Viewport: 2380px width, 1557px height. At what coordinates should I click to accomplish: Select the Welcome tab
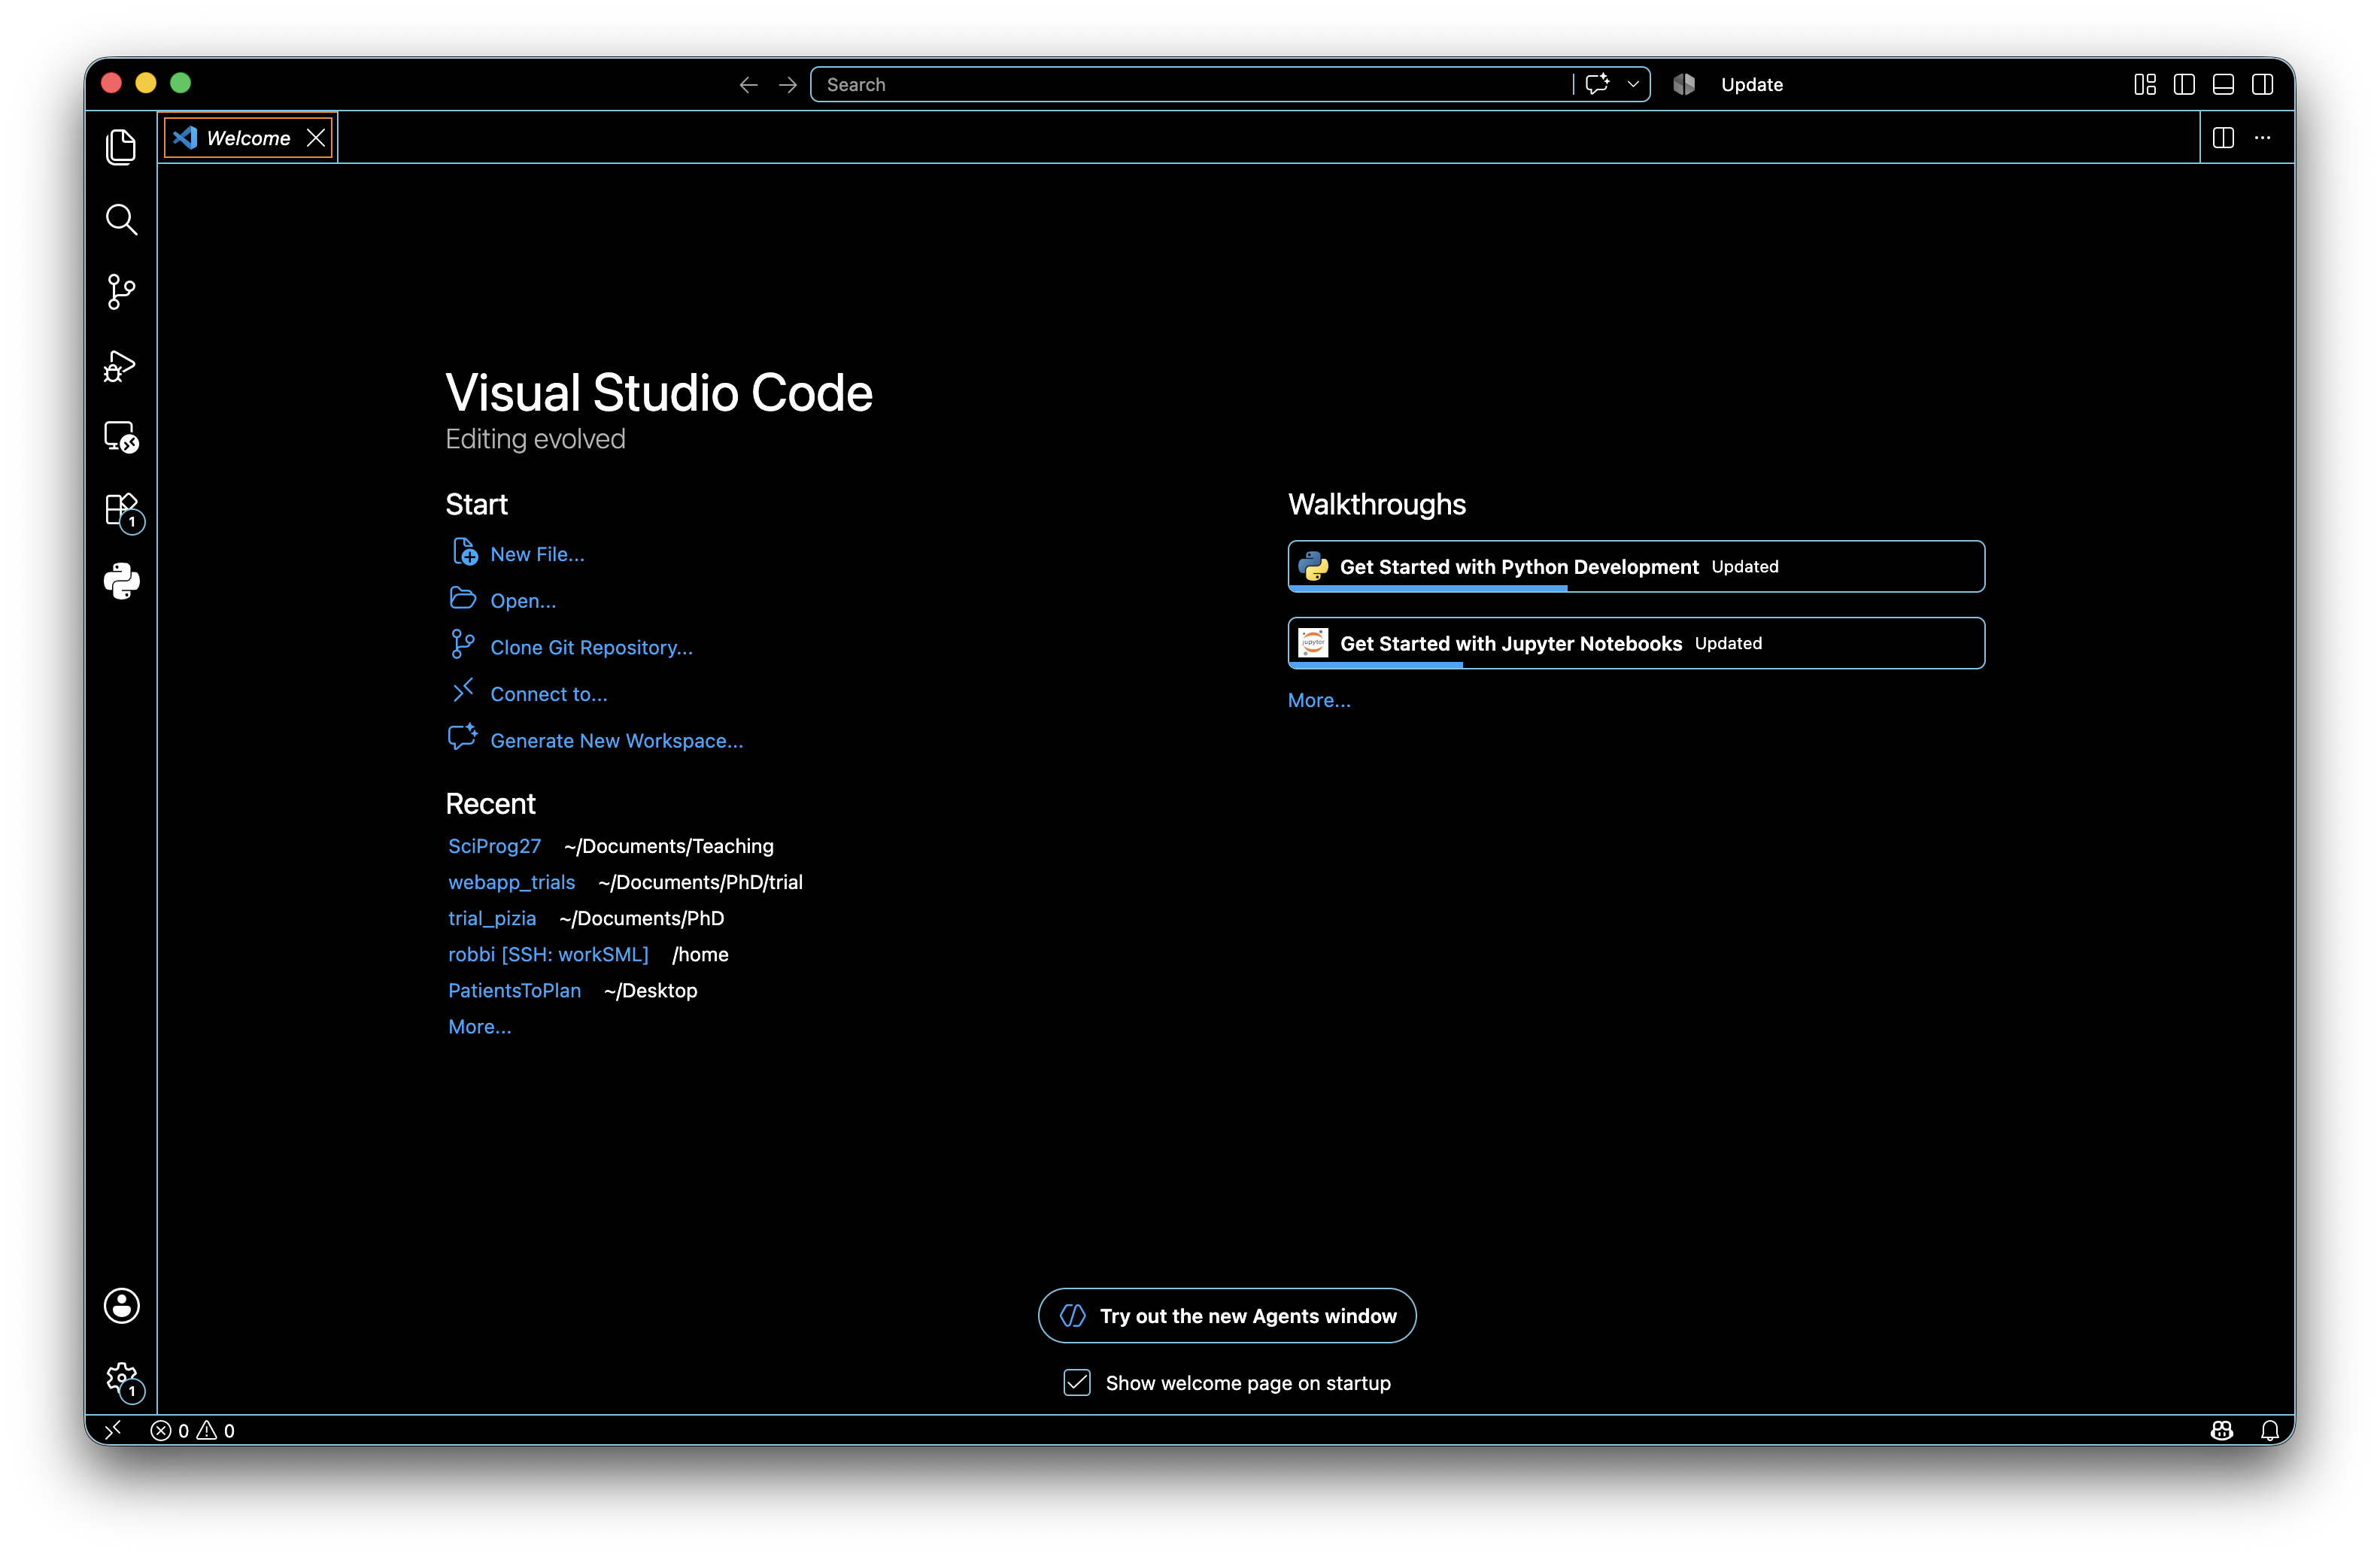[248, 138]
